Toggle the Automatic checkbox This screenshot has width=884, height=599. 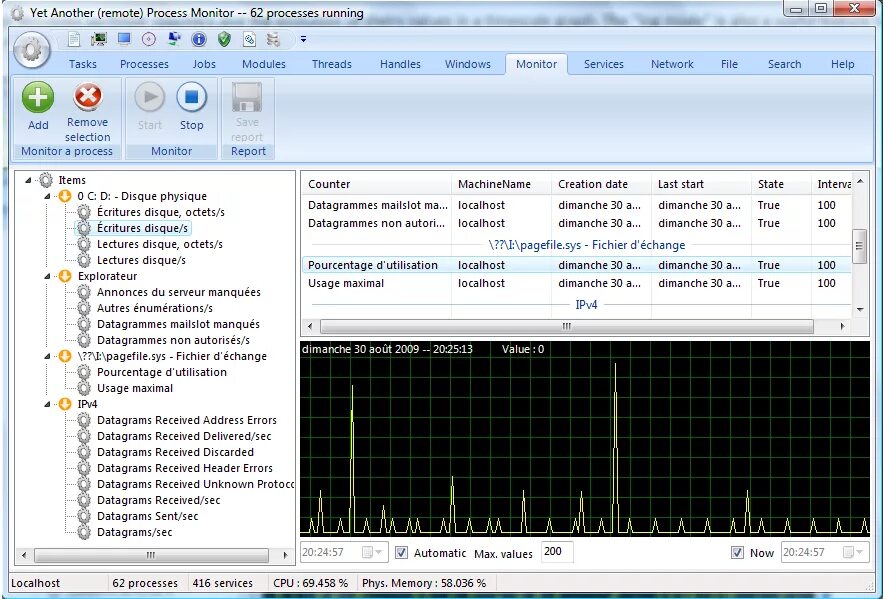point(401,553)
